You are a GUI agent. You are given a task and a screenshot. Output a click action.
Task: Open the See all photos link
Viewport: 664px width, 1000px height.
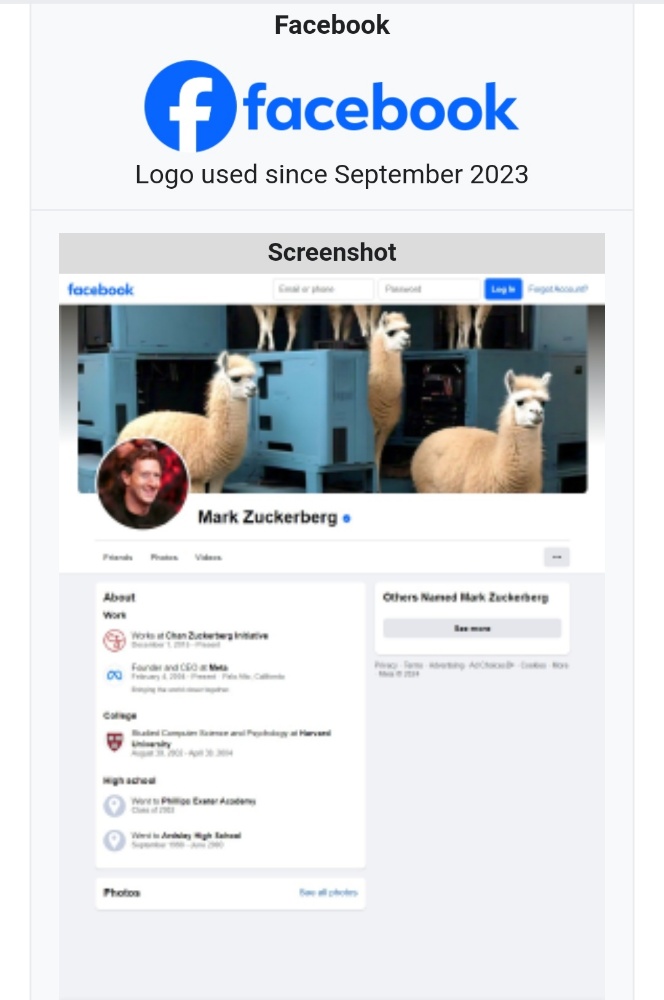[328, 892]
